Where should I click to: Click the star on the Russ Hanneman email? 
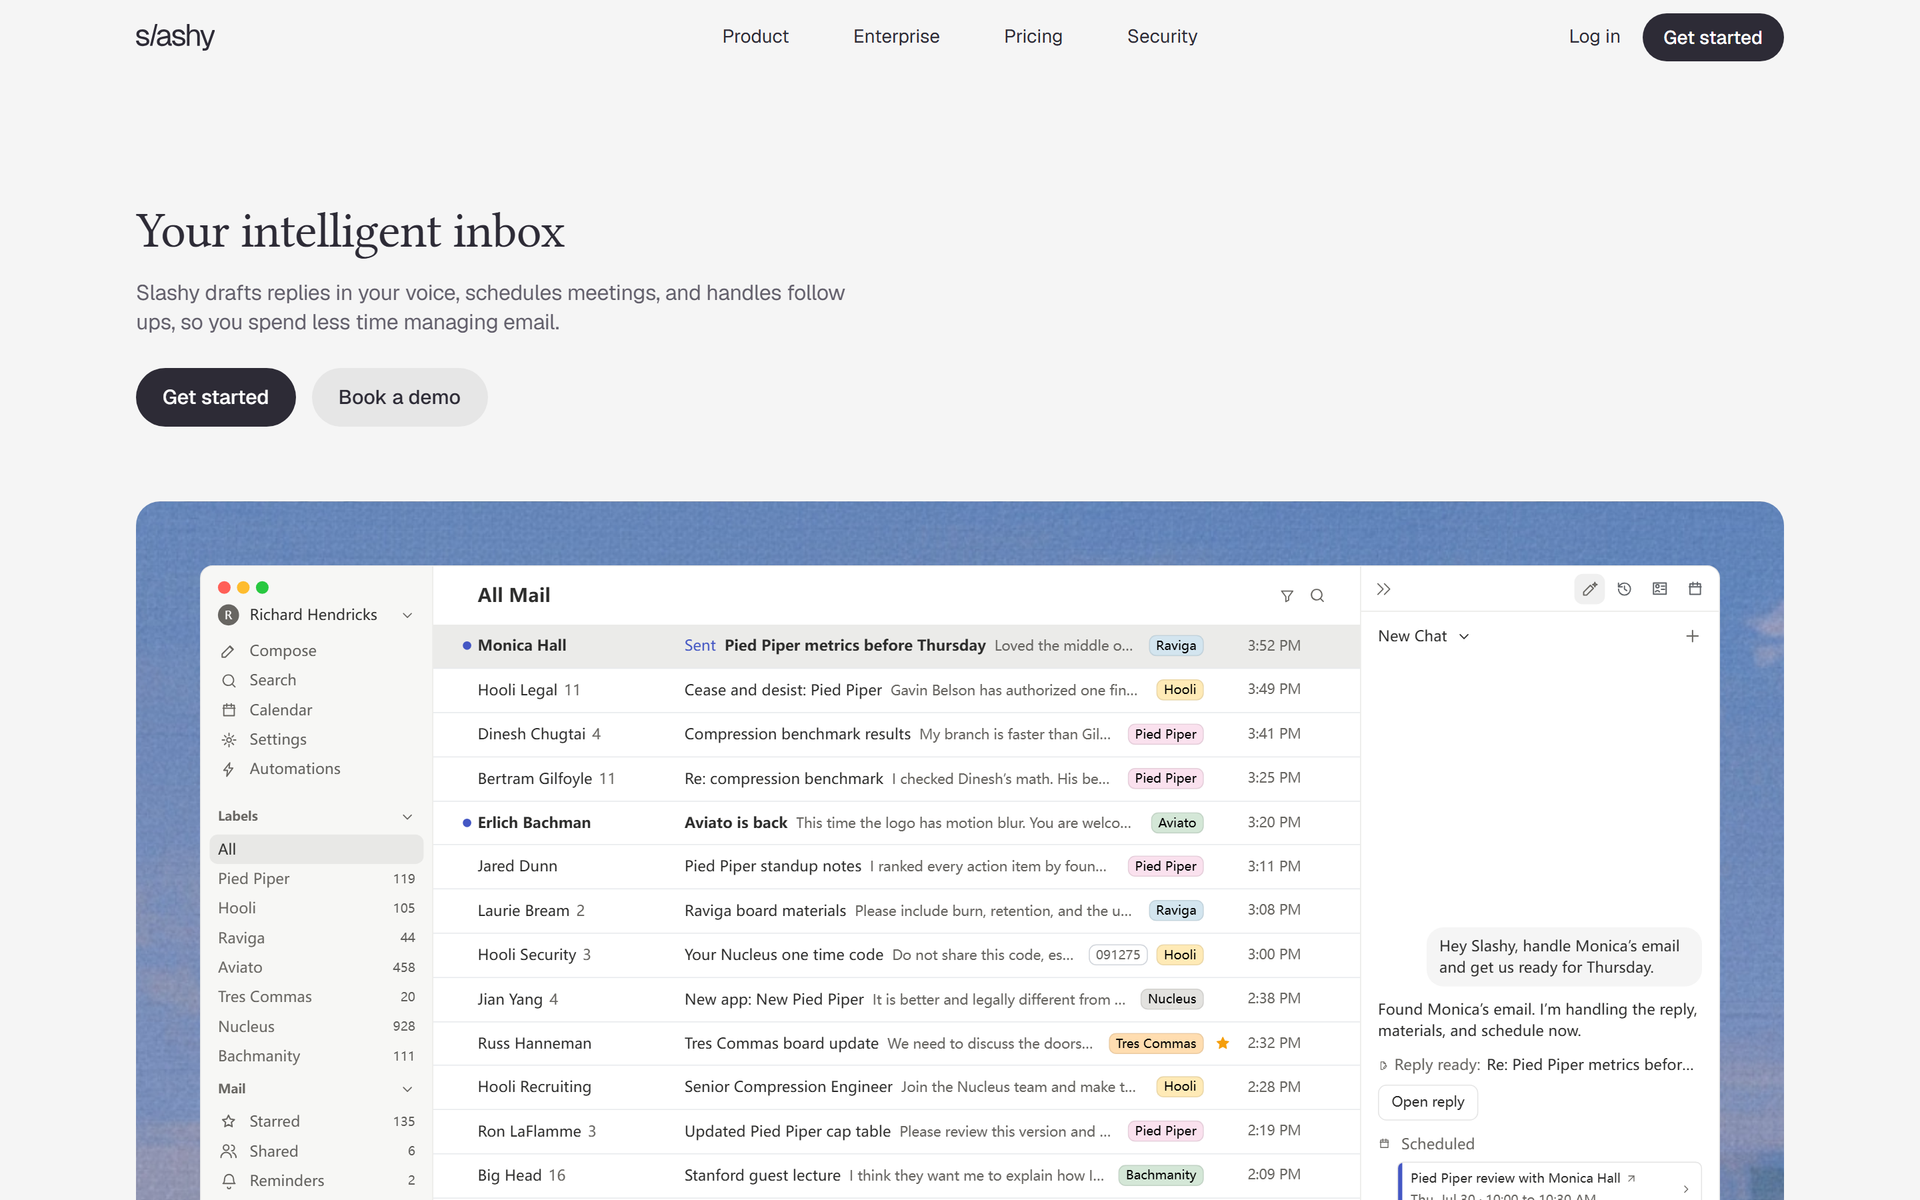click(x=1222, y=1043)
